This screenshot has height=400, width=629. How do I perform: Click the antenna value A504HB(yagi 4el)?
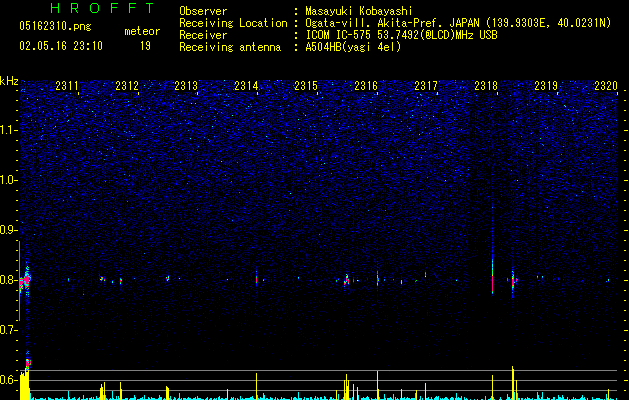353,47
